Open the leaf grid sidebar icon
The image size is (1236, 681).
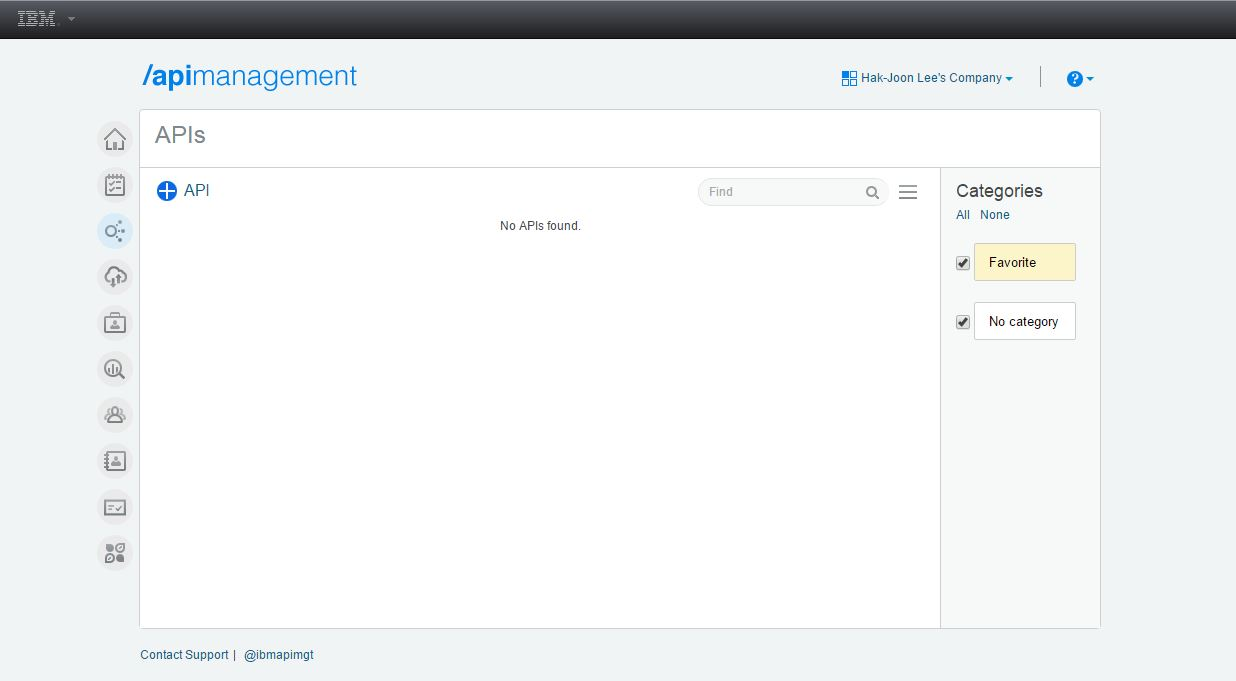[x=115, y=553]
